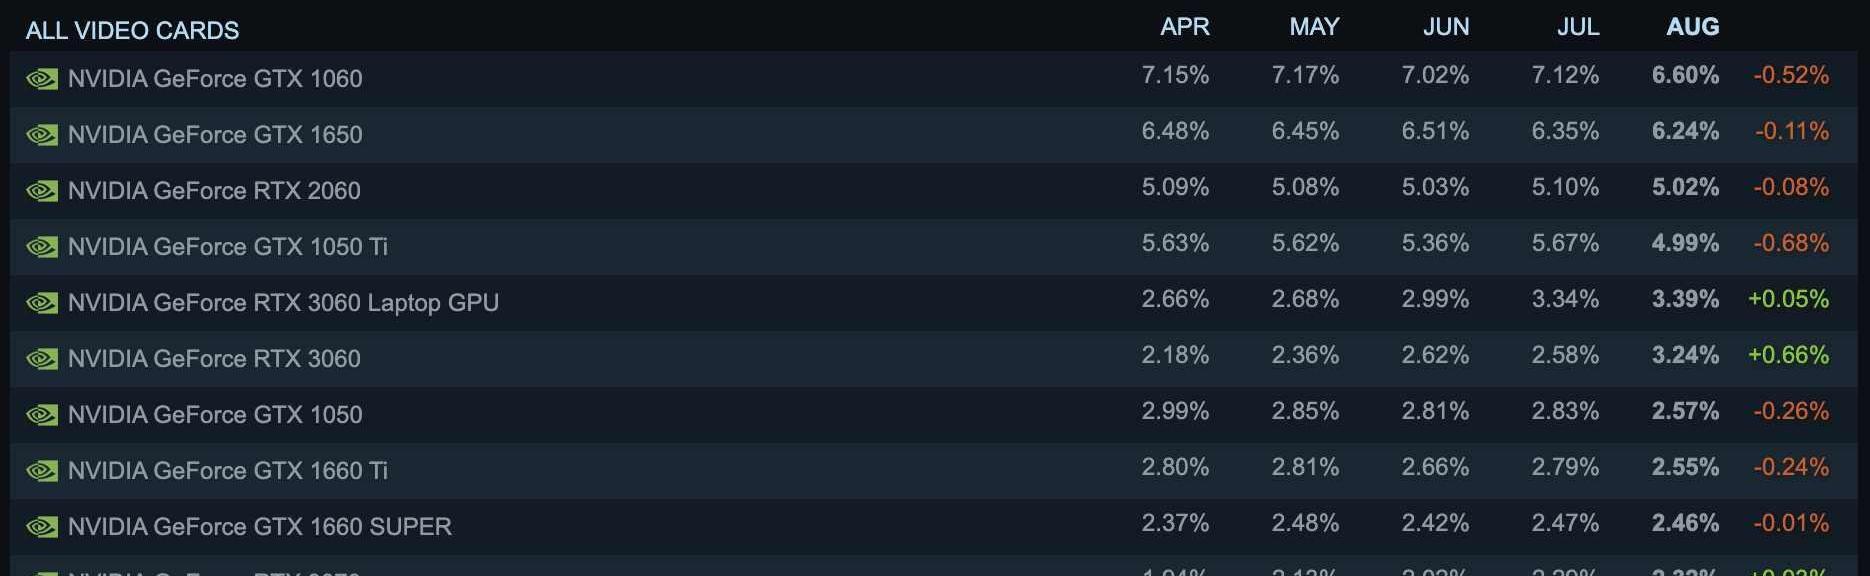Open the NVIDIA GeForce RTX 3060 row
The image size is (1870, 576).
tap(933, 359)
